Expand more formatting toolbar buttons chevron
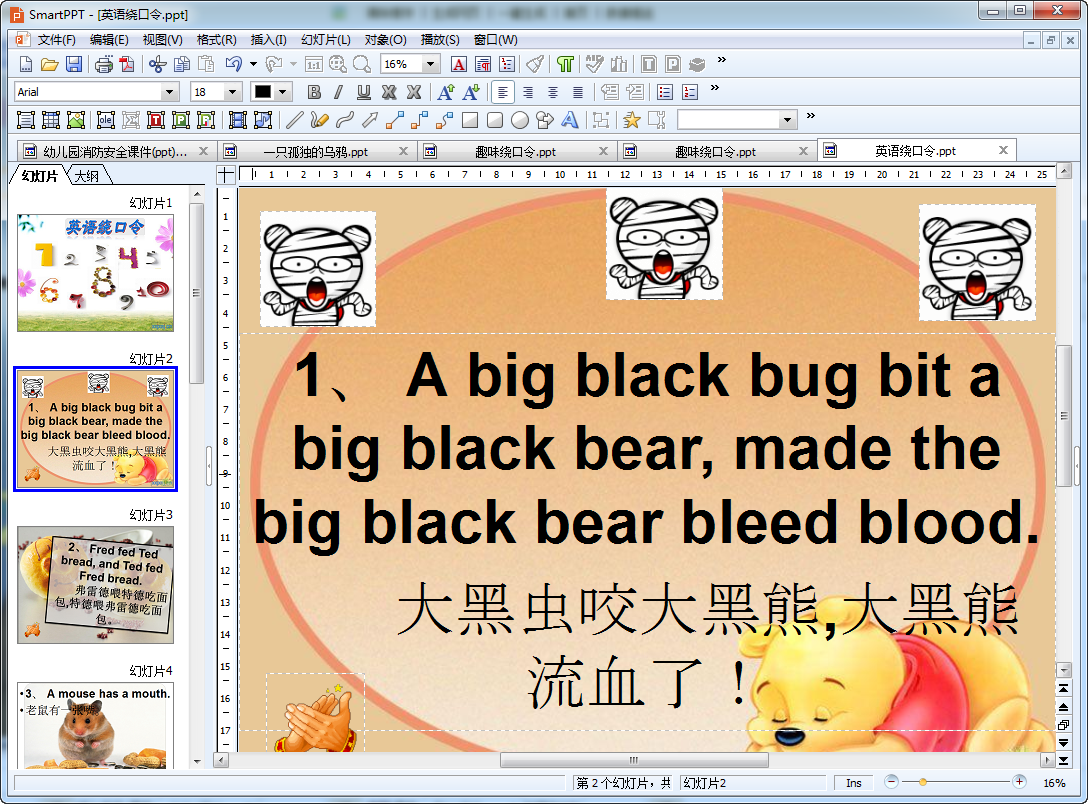This screenshot has width=1088, height=804. (715, 88)
